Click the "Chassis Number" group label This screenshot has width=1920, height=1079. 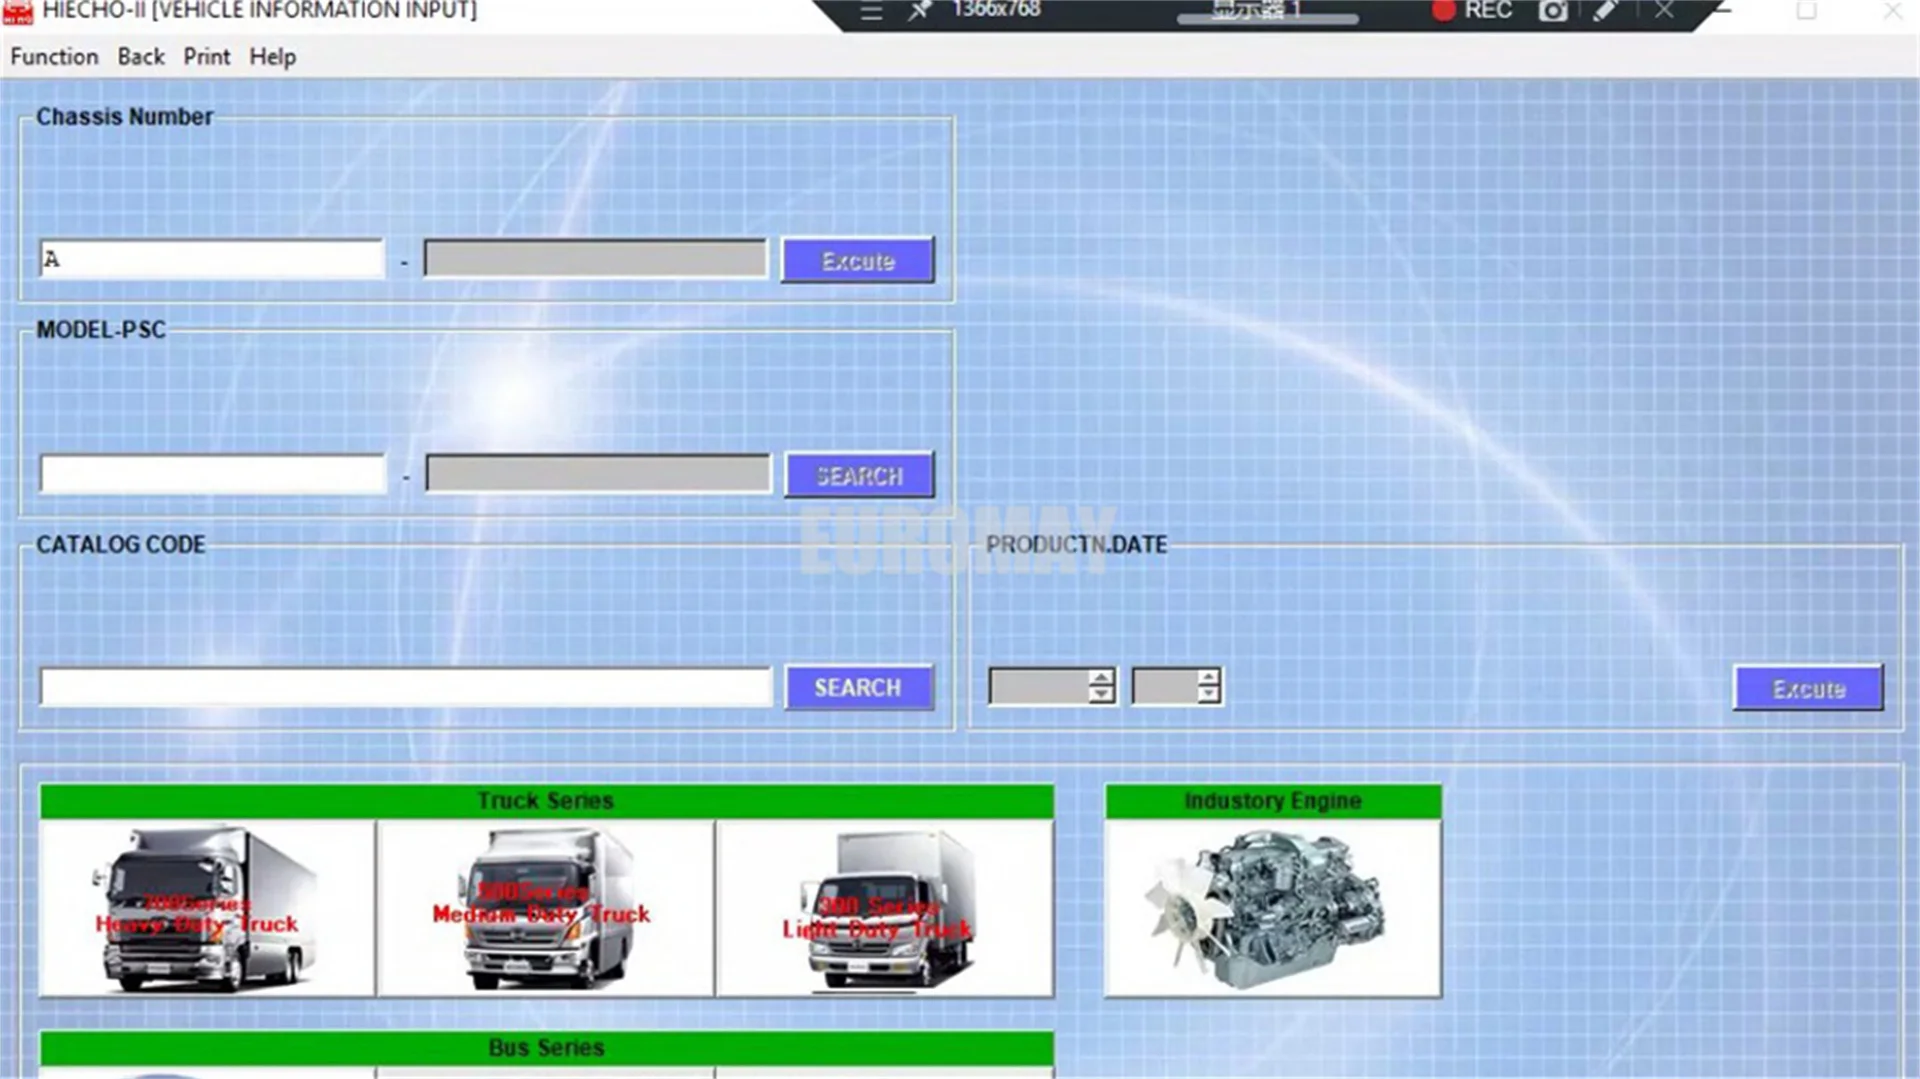(x=125, y=117)
